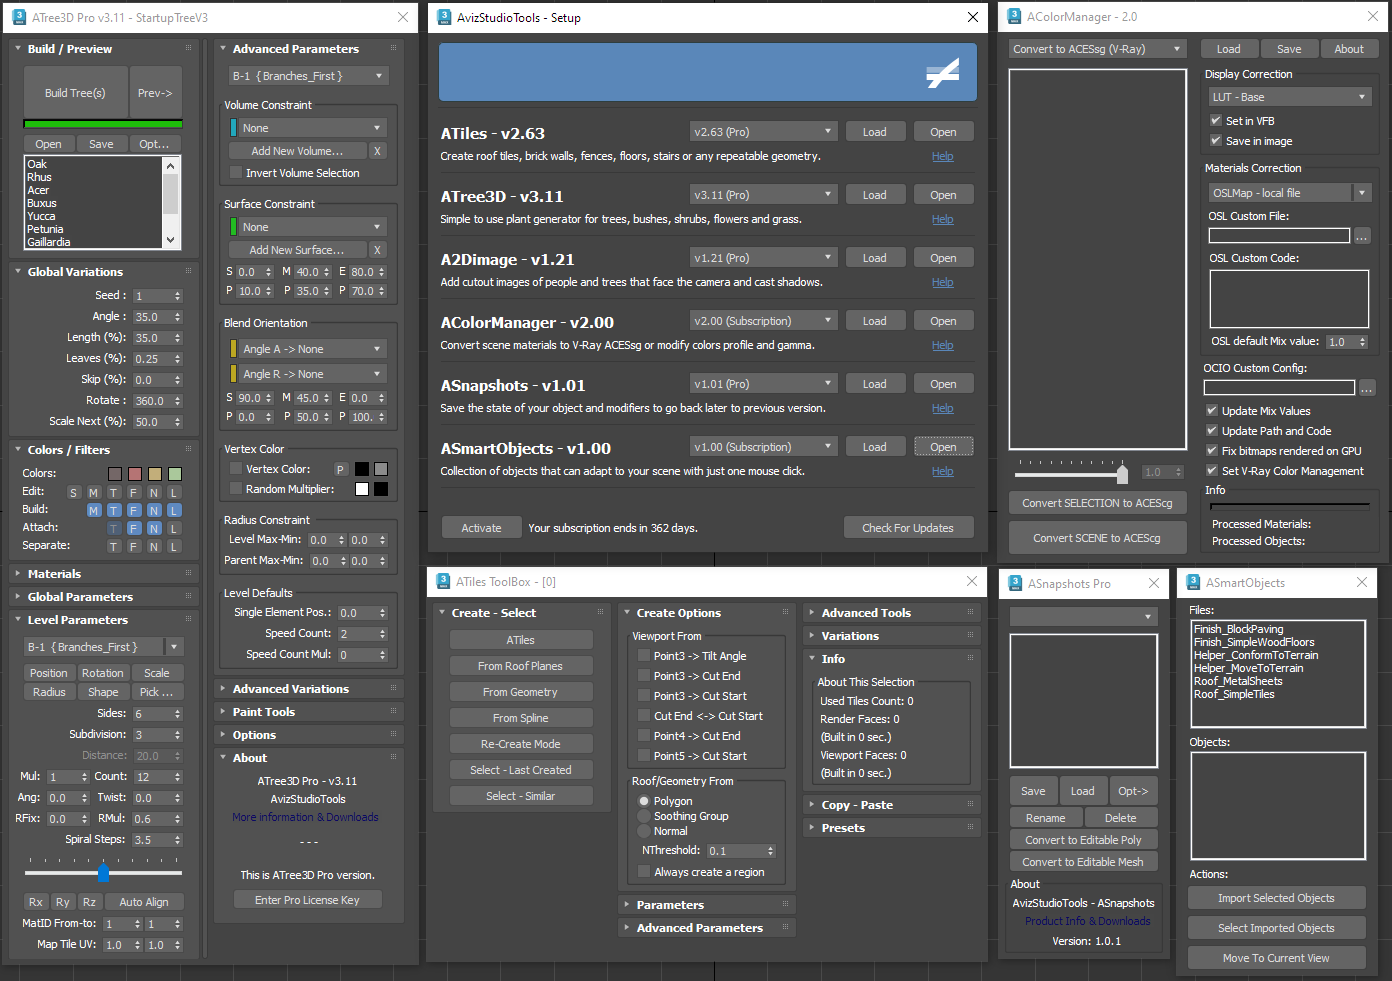Browse for OSL Custom File
The image size is (1392, 981).
click(1362, 236)
